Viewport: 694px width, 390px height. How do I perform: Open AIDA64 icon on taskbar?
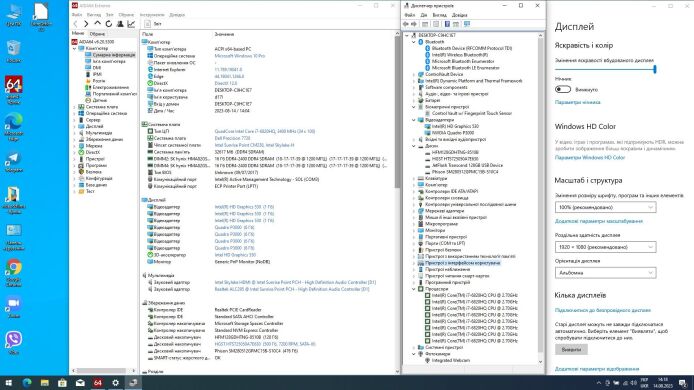[x=98, y=382]
